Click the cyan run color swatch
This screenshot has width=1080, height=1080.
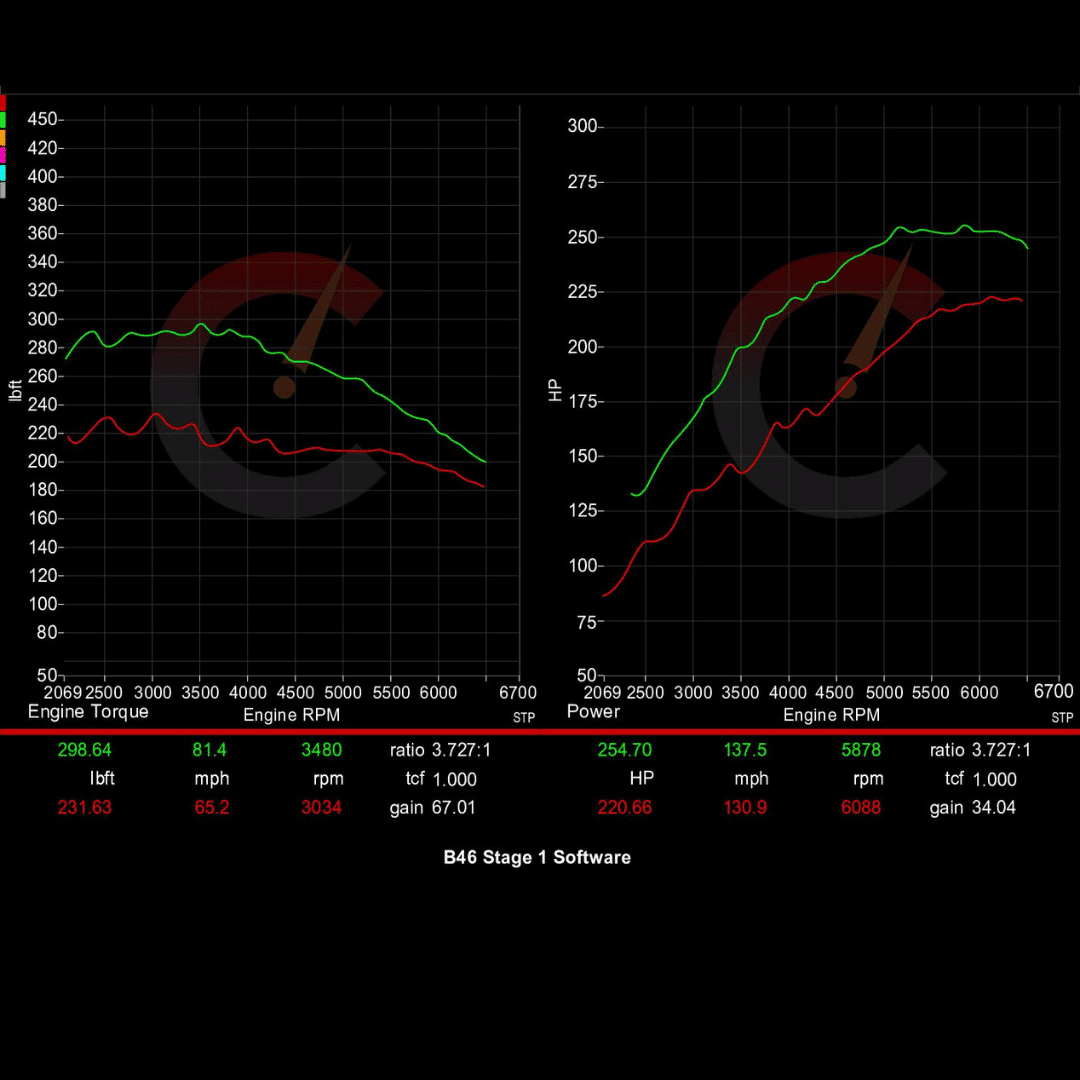(3, 172)
